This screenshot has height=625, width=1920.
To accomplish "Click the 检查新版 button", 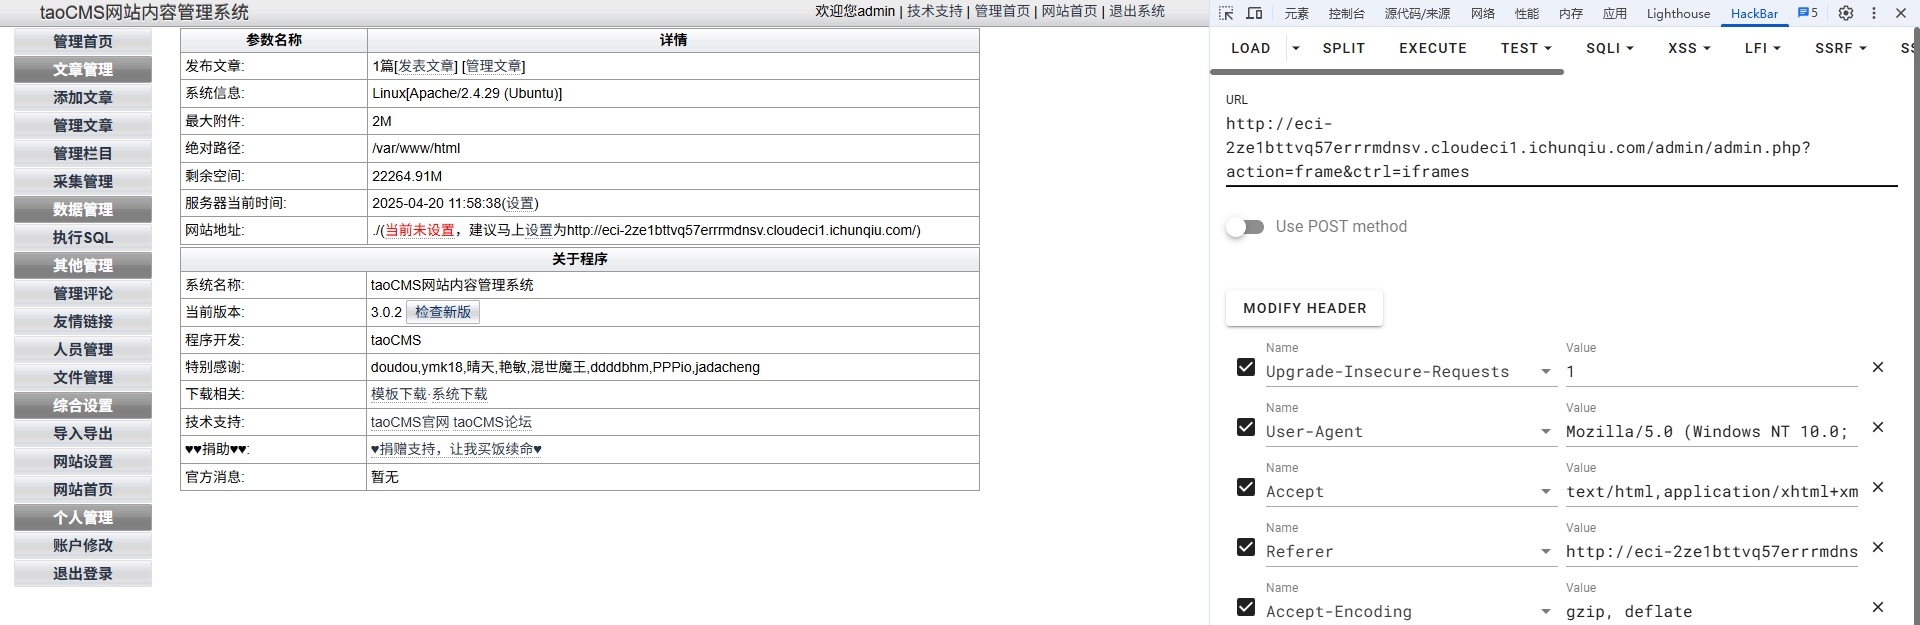I will (443, 312).
